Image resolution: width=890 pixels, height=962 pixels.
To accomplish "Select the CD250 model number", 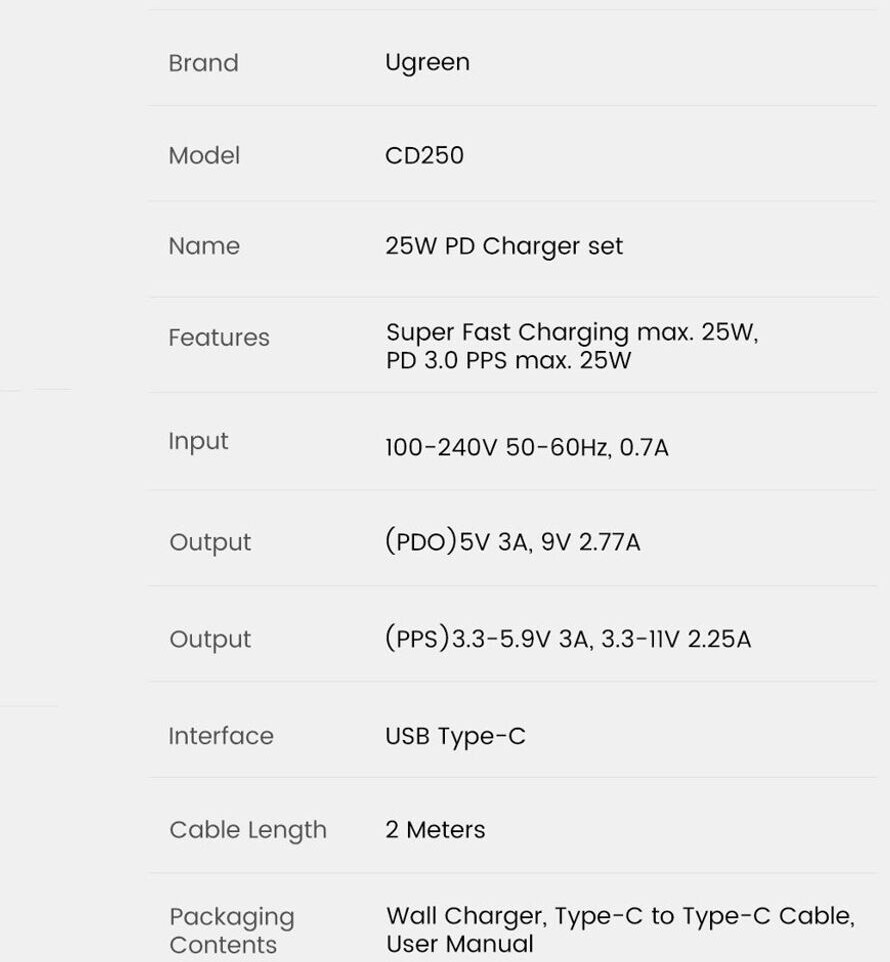I will click(424, 155).
